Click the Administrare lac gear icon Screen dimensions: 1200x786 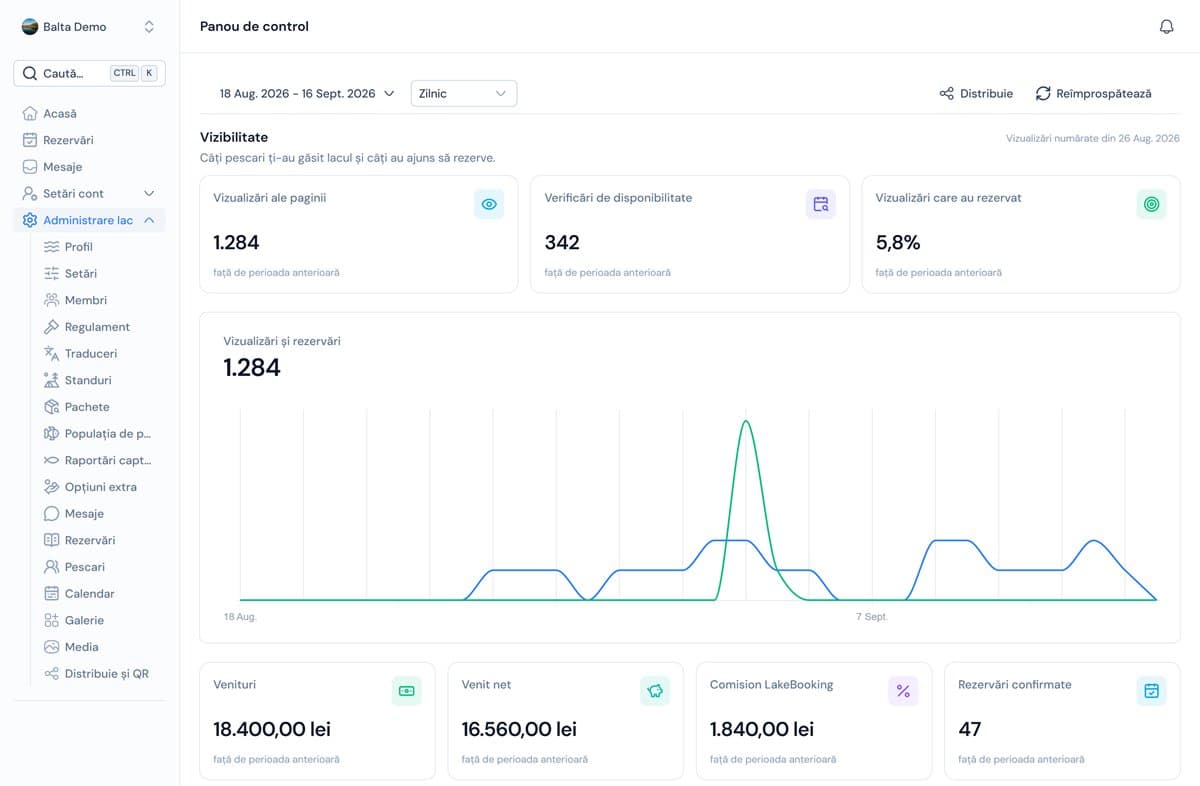coord(30,220)
